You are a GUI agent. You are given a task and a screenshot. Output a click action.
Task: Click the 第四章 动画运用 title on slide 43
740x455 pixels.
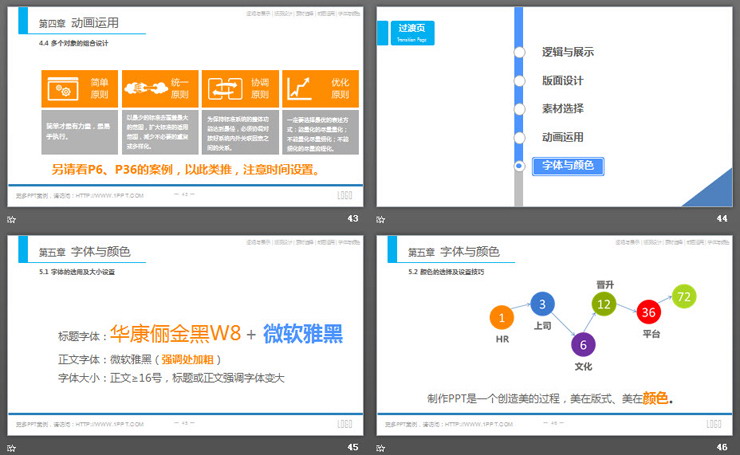[79, 23]
